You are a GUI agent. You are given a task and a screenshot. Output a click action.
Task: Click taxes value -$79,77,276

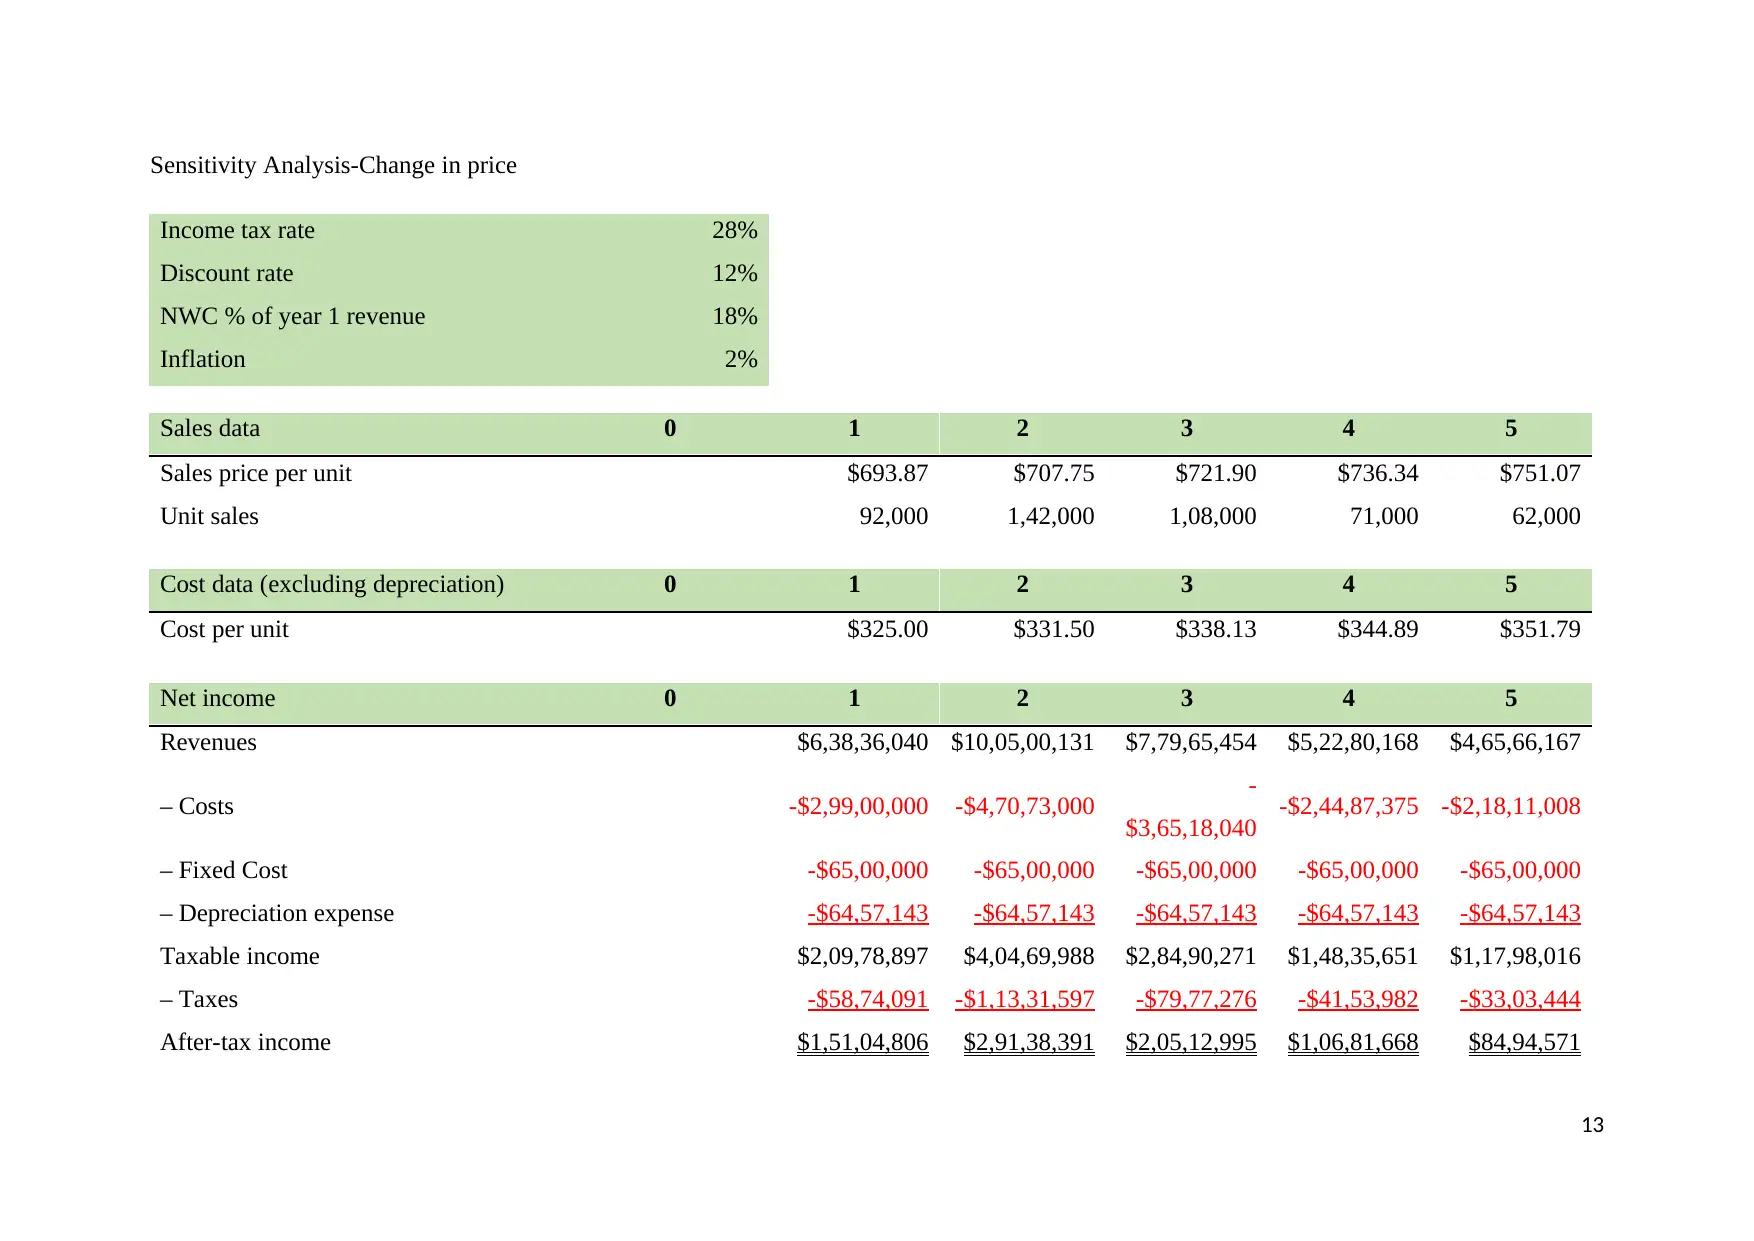pyautogui.click(x=1196, y=999)
